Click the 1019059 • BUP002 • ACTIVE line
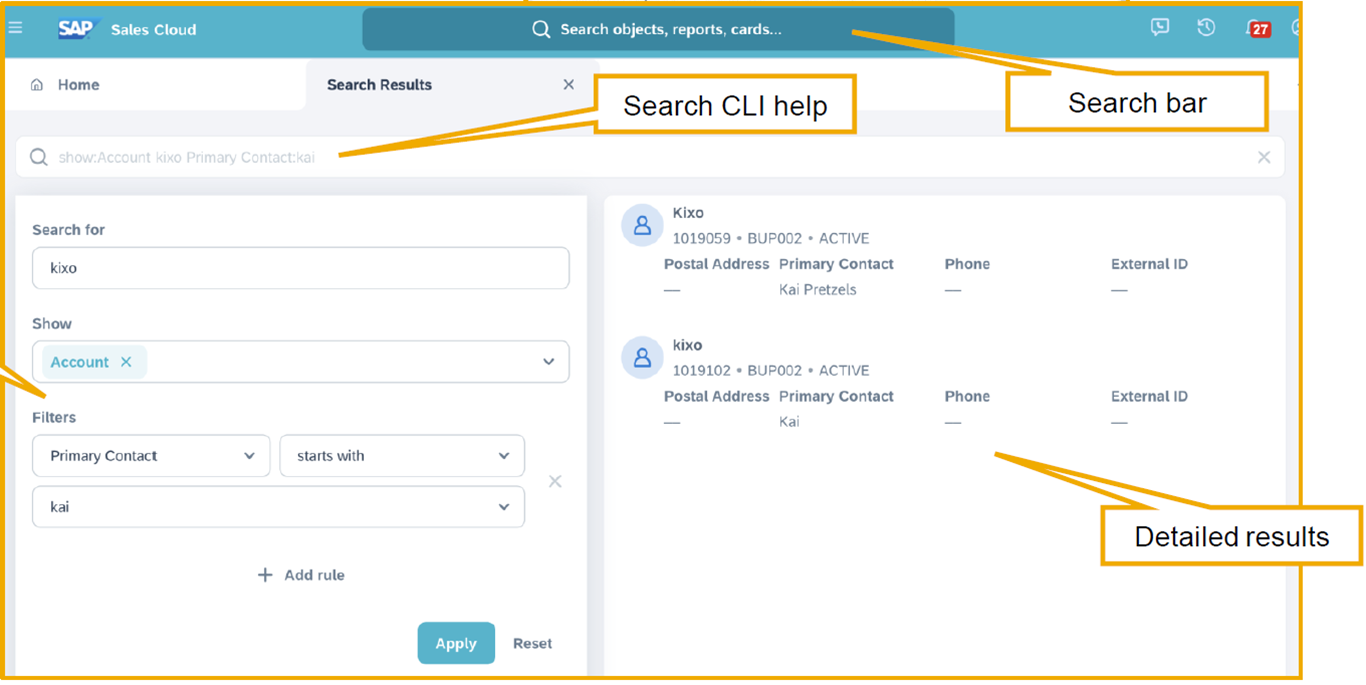Screen dimensions: 1366x685 click(x=771, y=239)
